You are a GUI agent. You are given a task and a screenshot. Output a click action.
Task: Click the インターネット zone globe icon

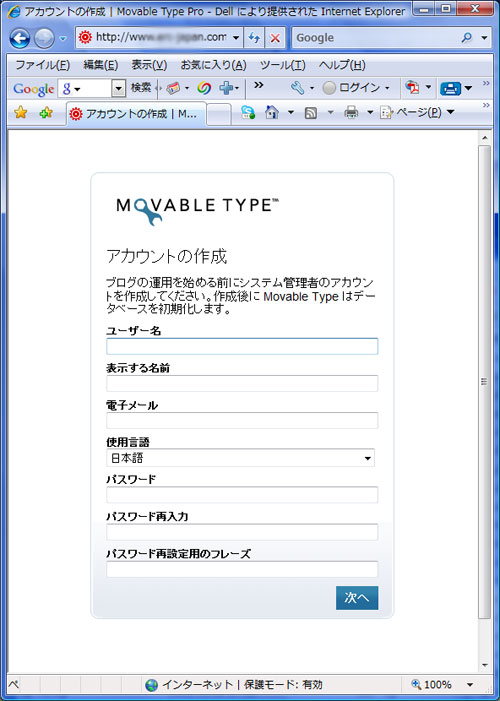[152, 685]
